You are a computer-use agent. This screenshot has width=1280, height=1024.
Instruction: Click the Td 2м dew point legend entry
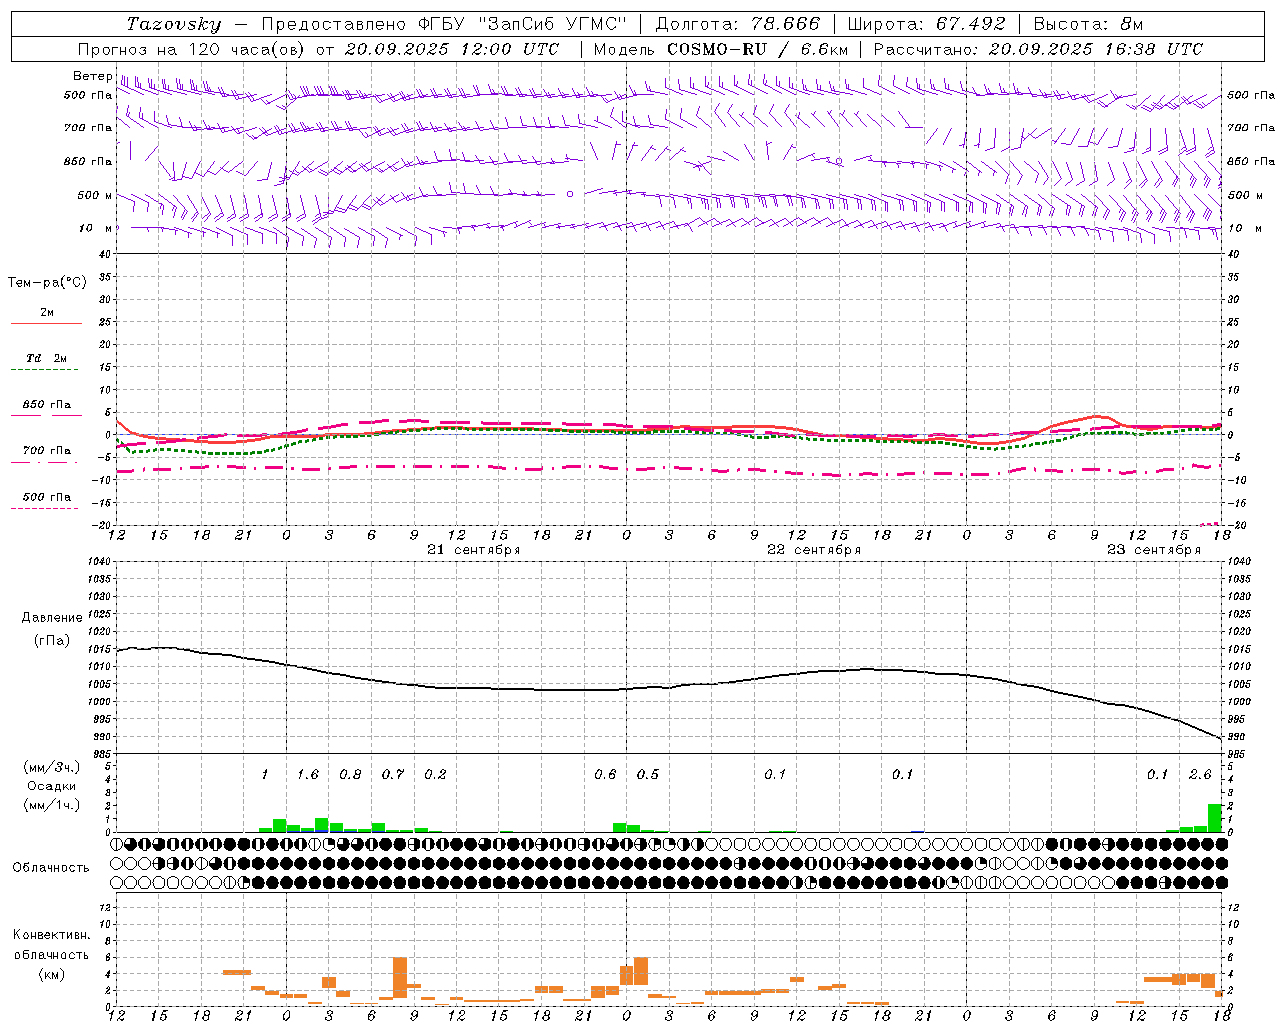pyautogui.click(x=46, y=358)
